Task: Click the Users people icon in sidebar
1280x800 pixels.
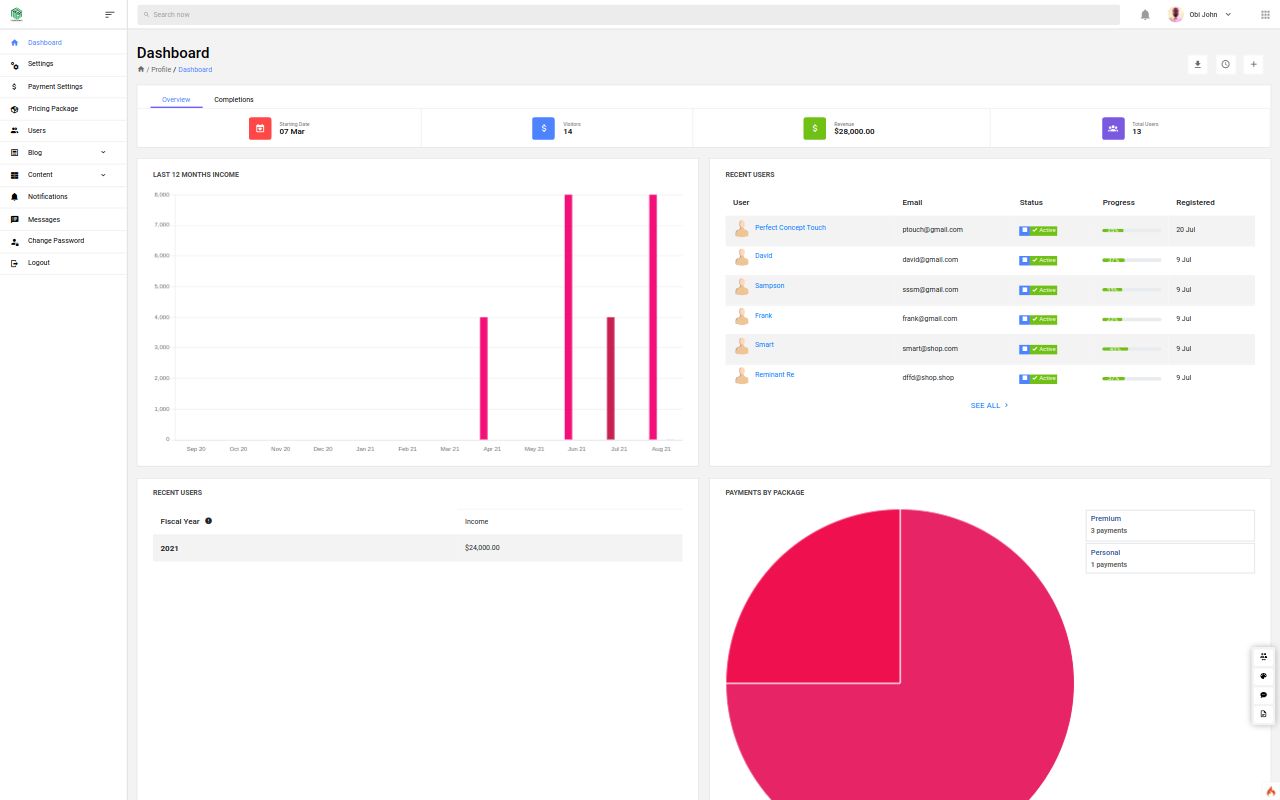Action: click(14, 131)
